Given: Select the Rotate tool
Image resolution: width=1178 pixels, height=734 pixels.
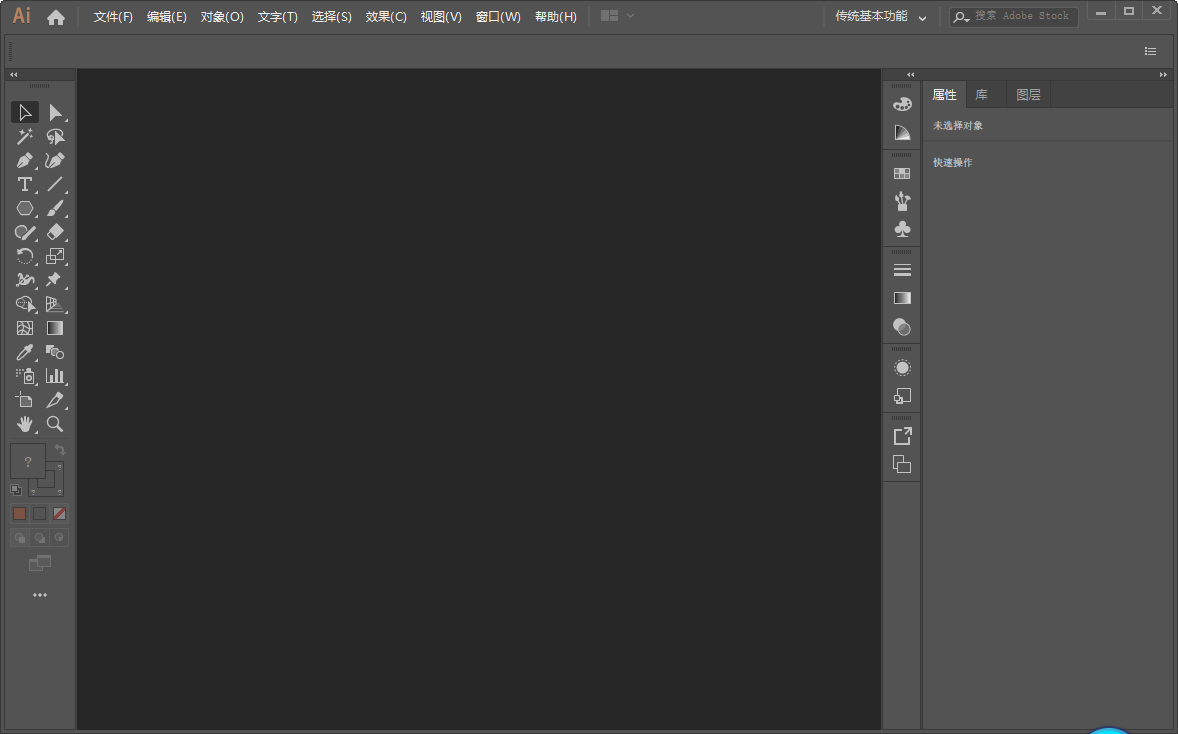Looking at the screenshot, I should coord(25,256).
